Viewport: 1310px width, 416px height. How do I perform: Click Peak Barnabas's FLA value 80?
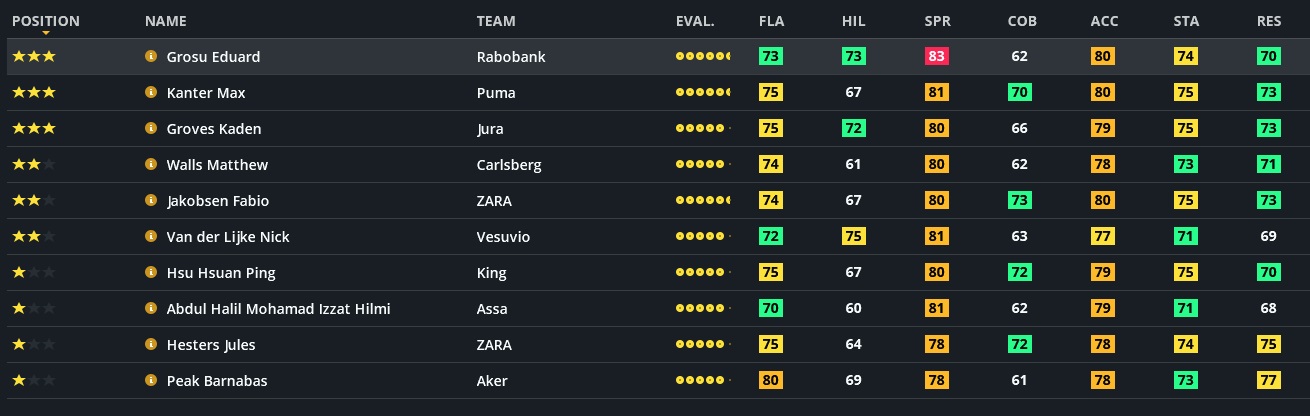tap(770, 381)
